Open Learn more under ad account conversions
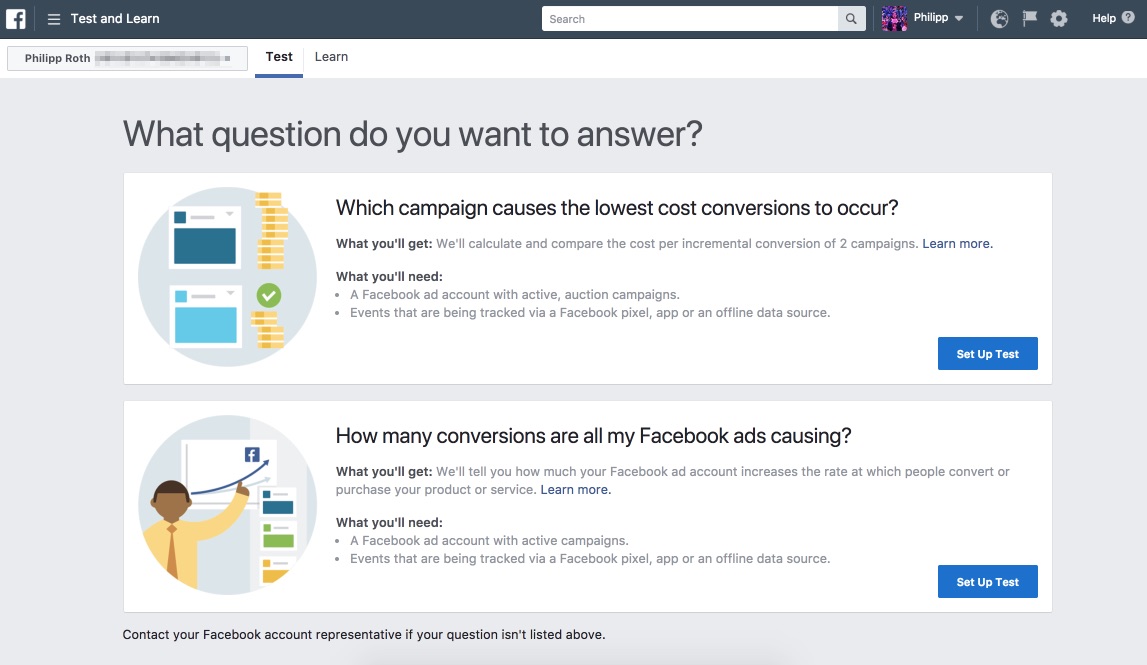The image size is (1147, 665). click(575, 490)
